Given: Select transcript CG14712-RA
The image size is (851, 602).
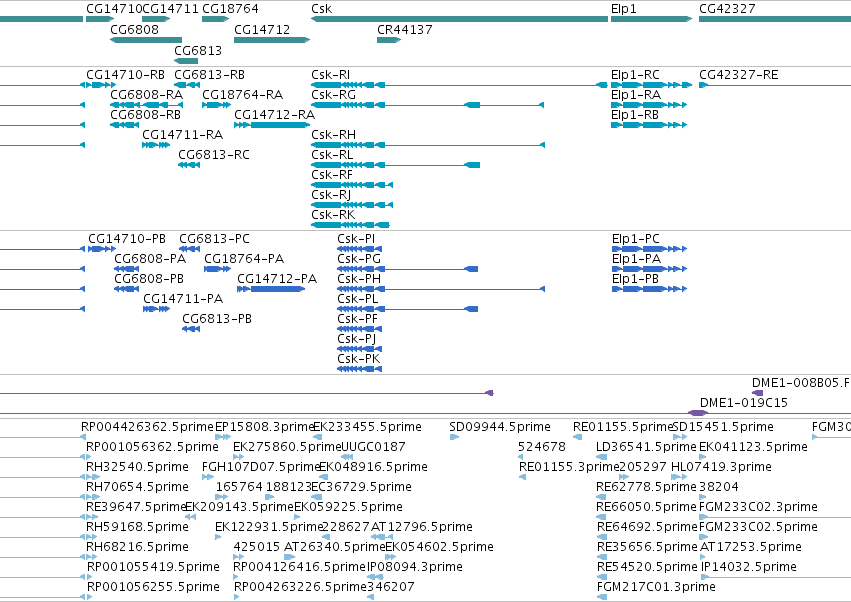Looking at the screenshot, I should pyautogui.click(x=275, y=115).
